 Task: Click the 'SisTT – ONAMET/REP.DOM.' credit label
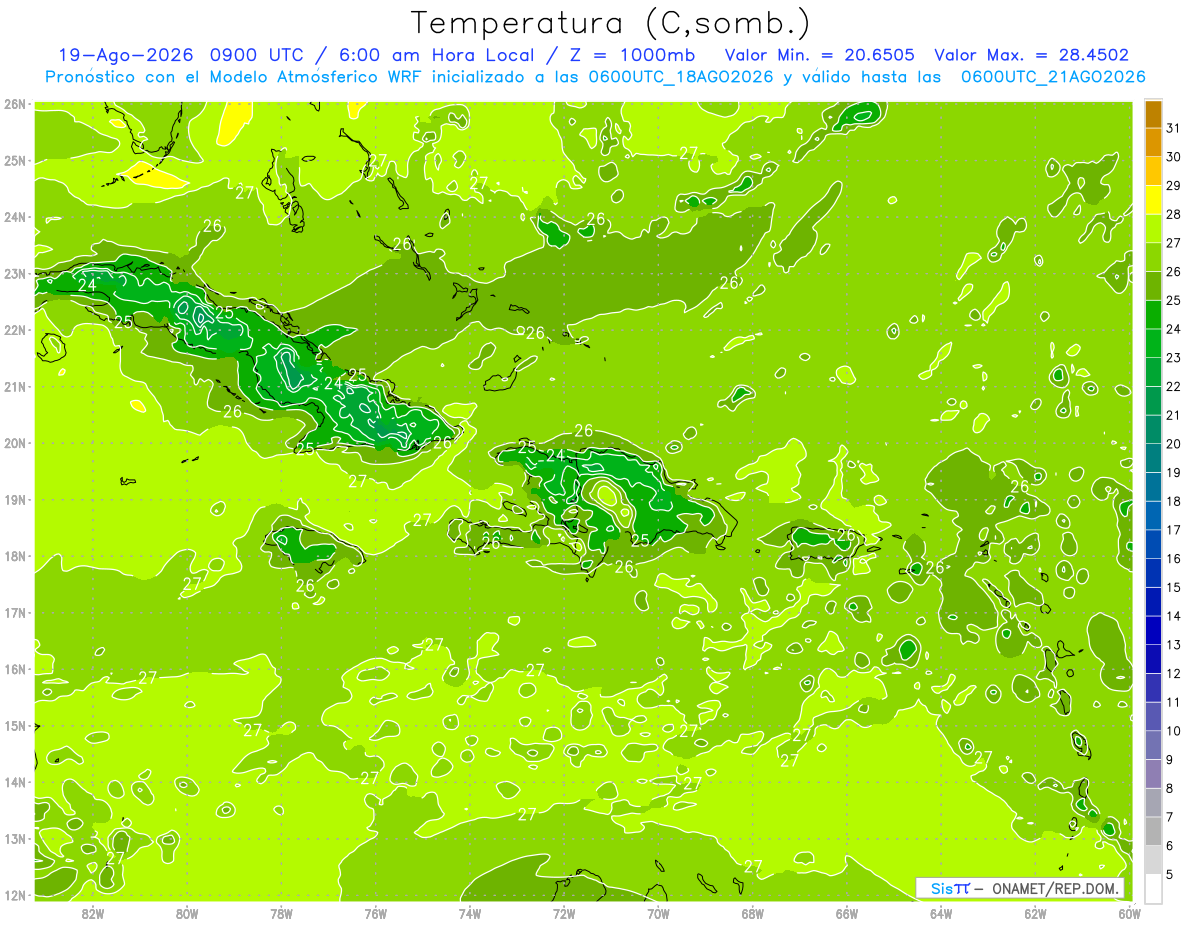click(1020, 888)
